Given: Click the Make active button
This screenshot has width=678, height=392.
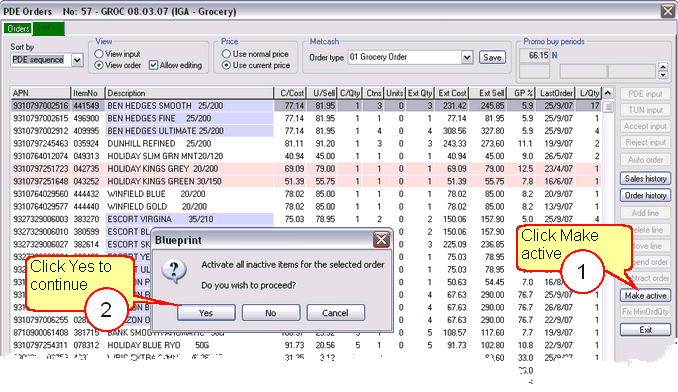Looking at the screenshot, I should 646,295.
